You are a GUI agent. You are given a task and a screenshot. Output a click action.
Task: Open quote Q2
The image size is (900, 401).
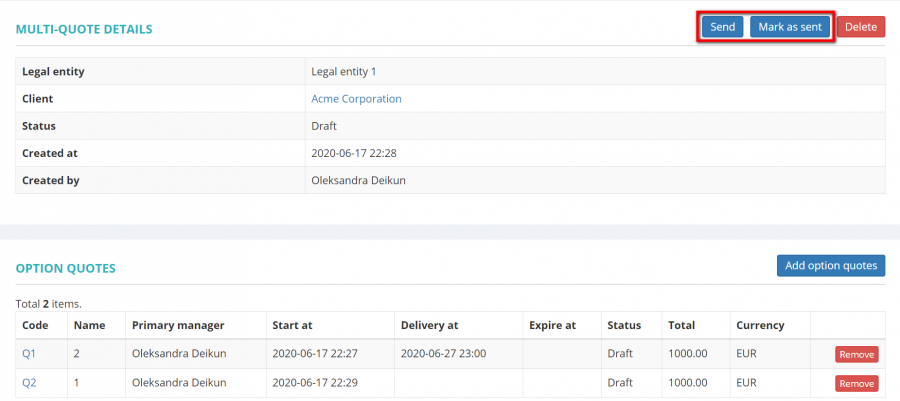[x=29, y=382]
